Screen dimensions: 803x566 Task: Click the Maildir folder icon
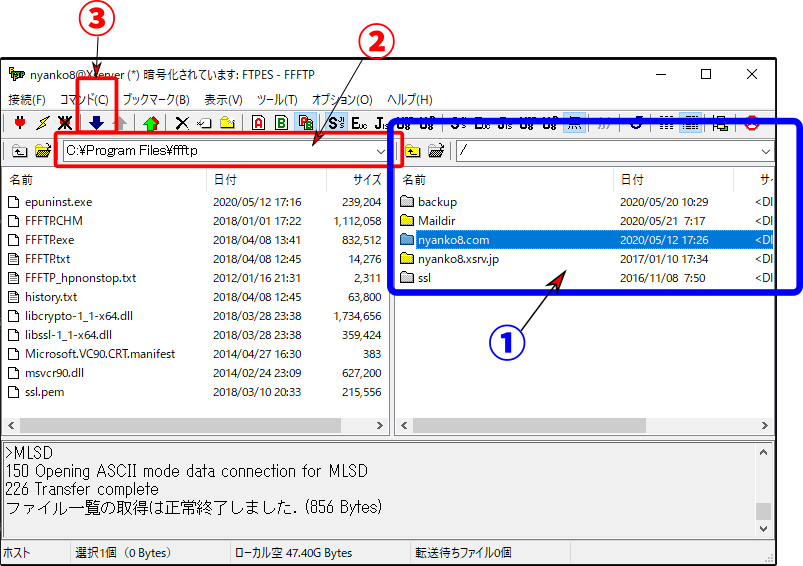(x=407, y=220)
